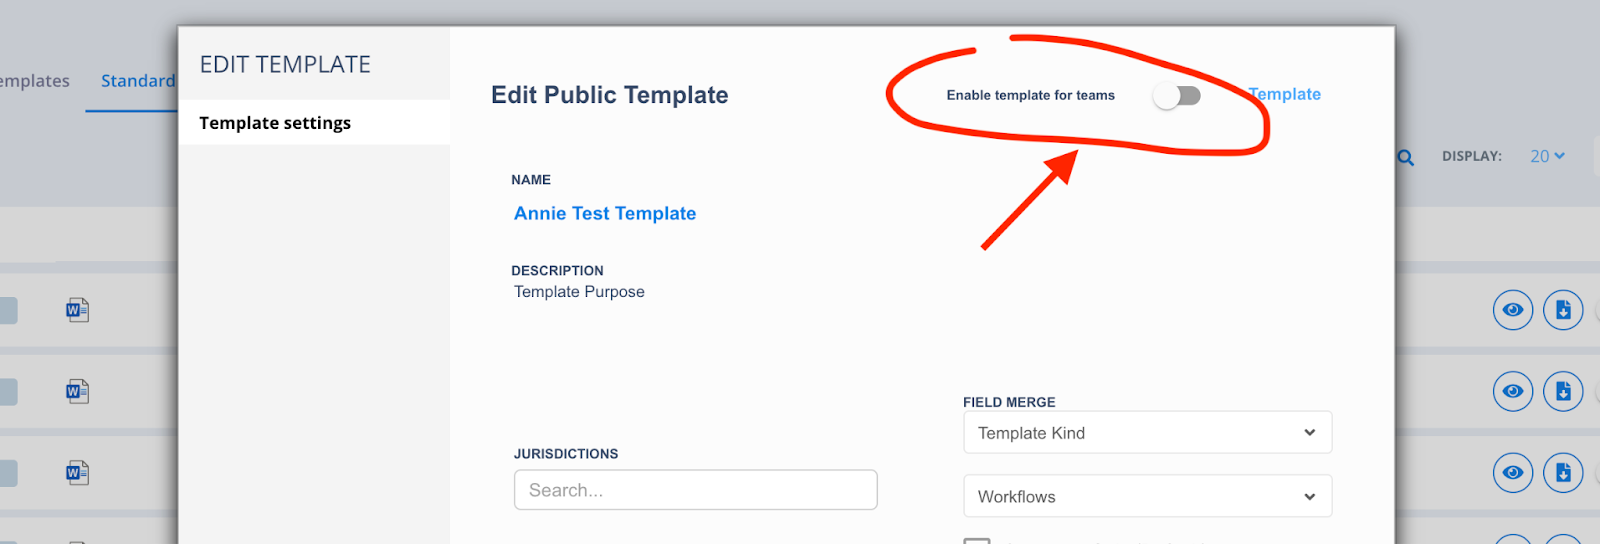Open the Template Kind dropdown
Viewport: 1600px width, 544px height.
point(1147,433)
